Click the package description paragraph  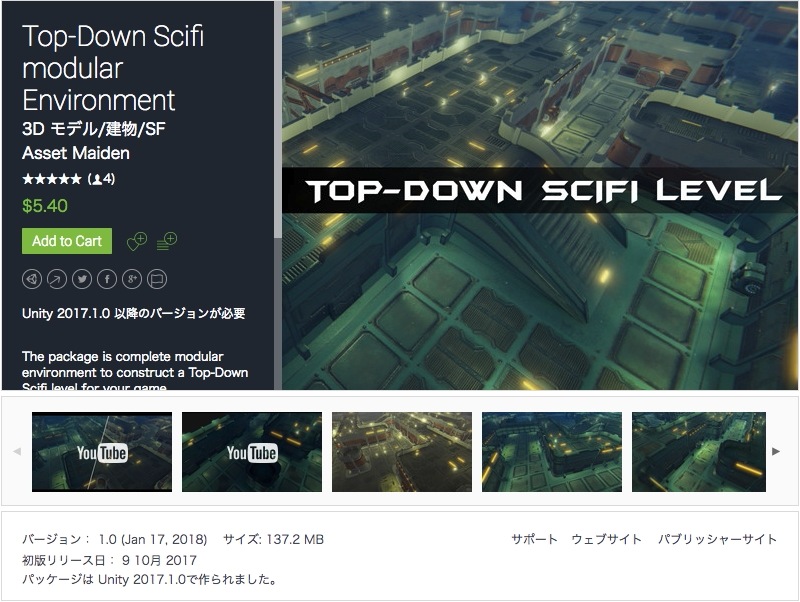tap(135, 370)
